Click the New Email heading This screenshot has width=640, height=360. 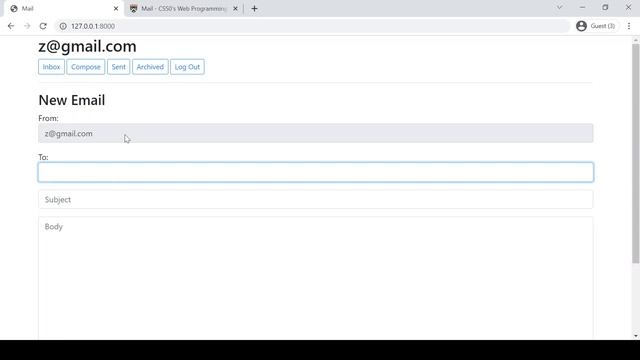tap(72, 100)
